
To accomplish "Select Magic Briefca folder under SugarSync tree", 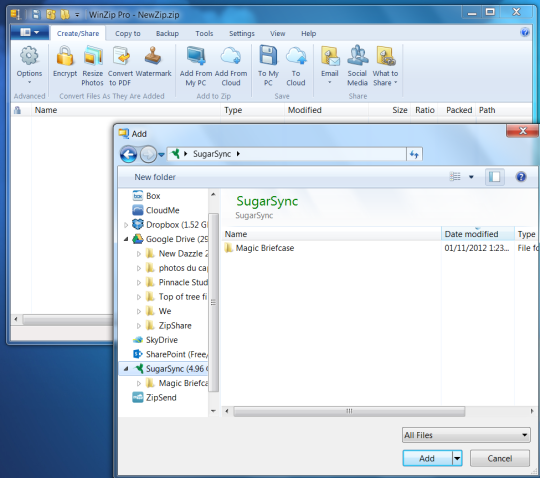I will click(x=177, y=383).
